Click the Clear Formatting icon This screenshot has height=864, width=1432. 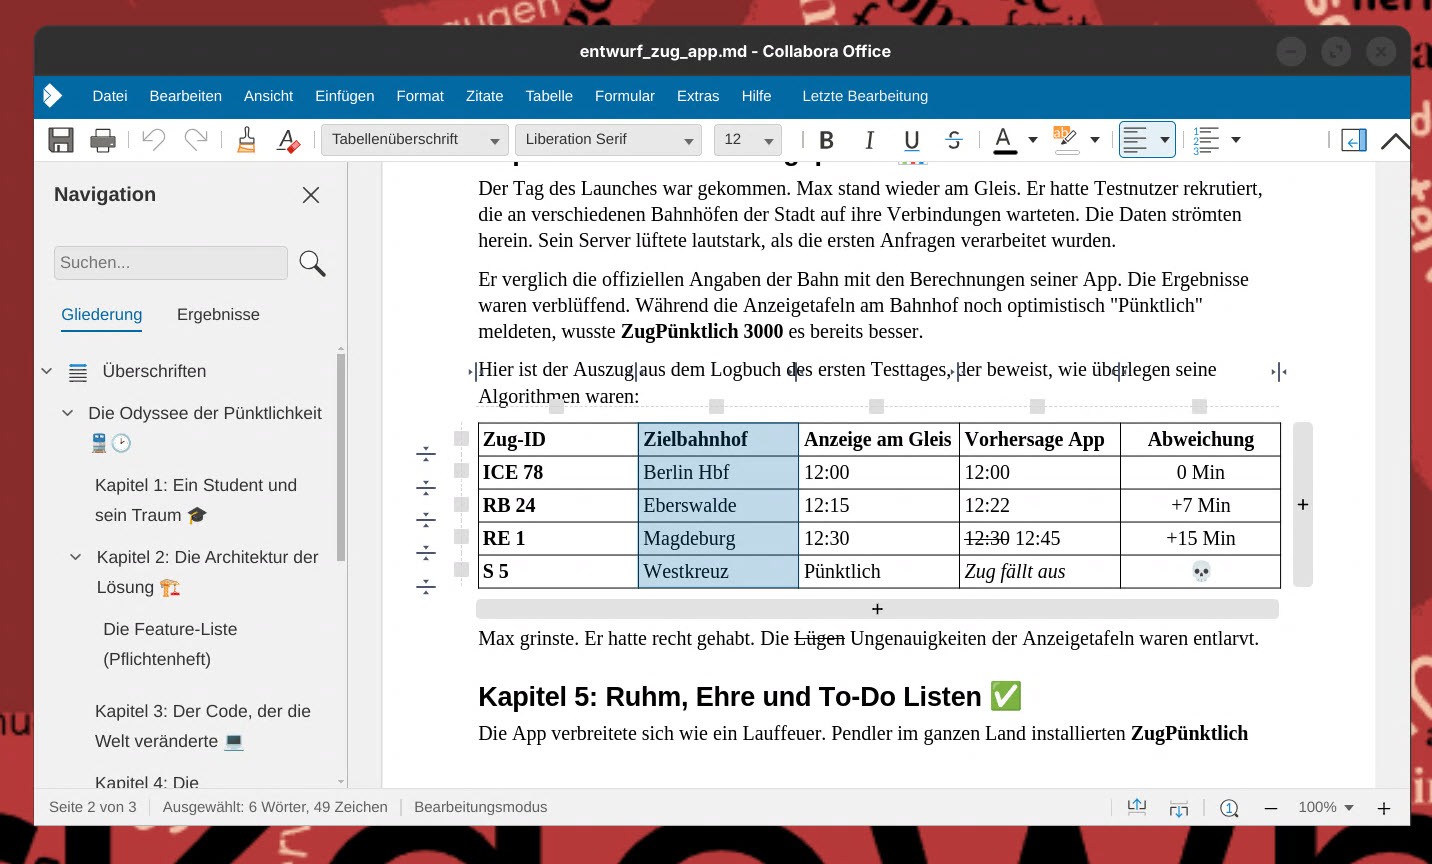[288, 140]
